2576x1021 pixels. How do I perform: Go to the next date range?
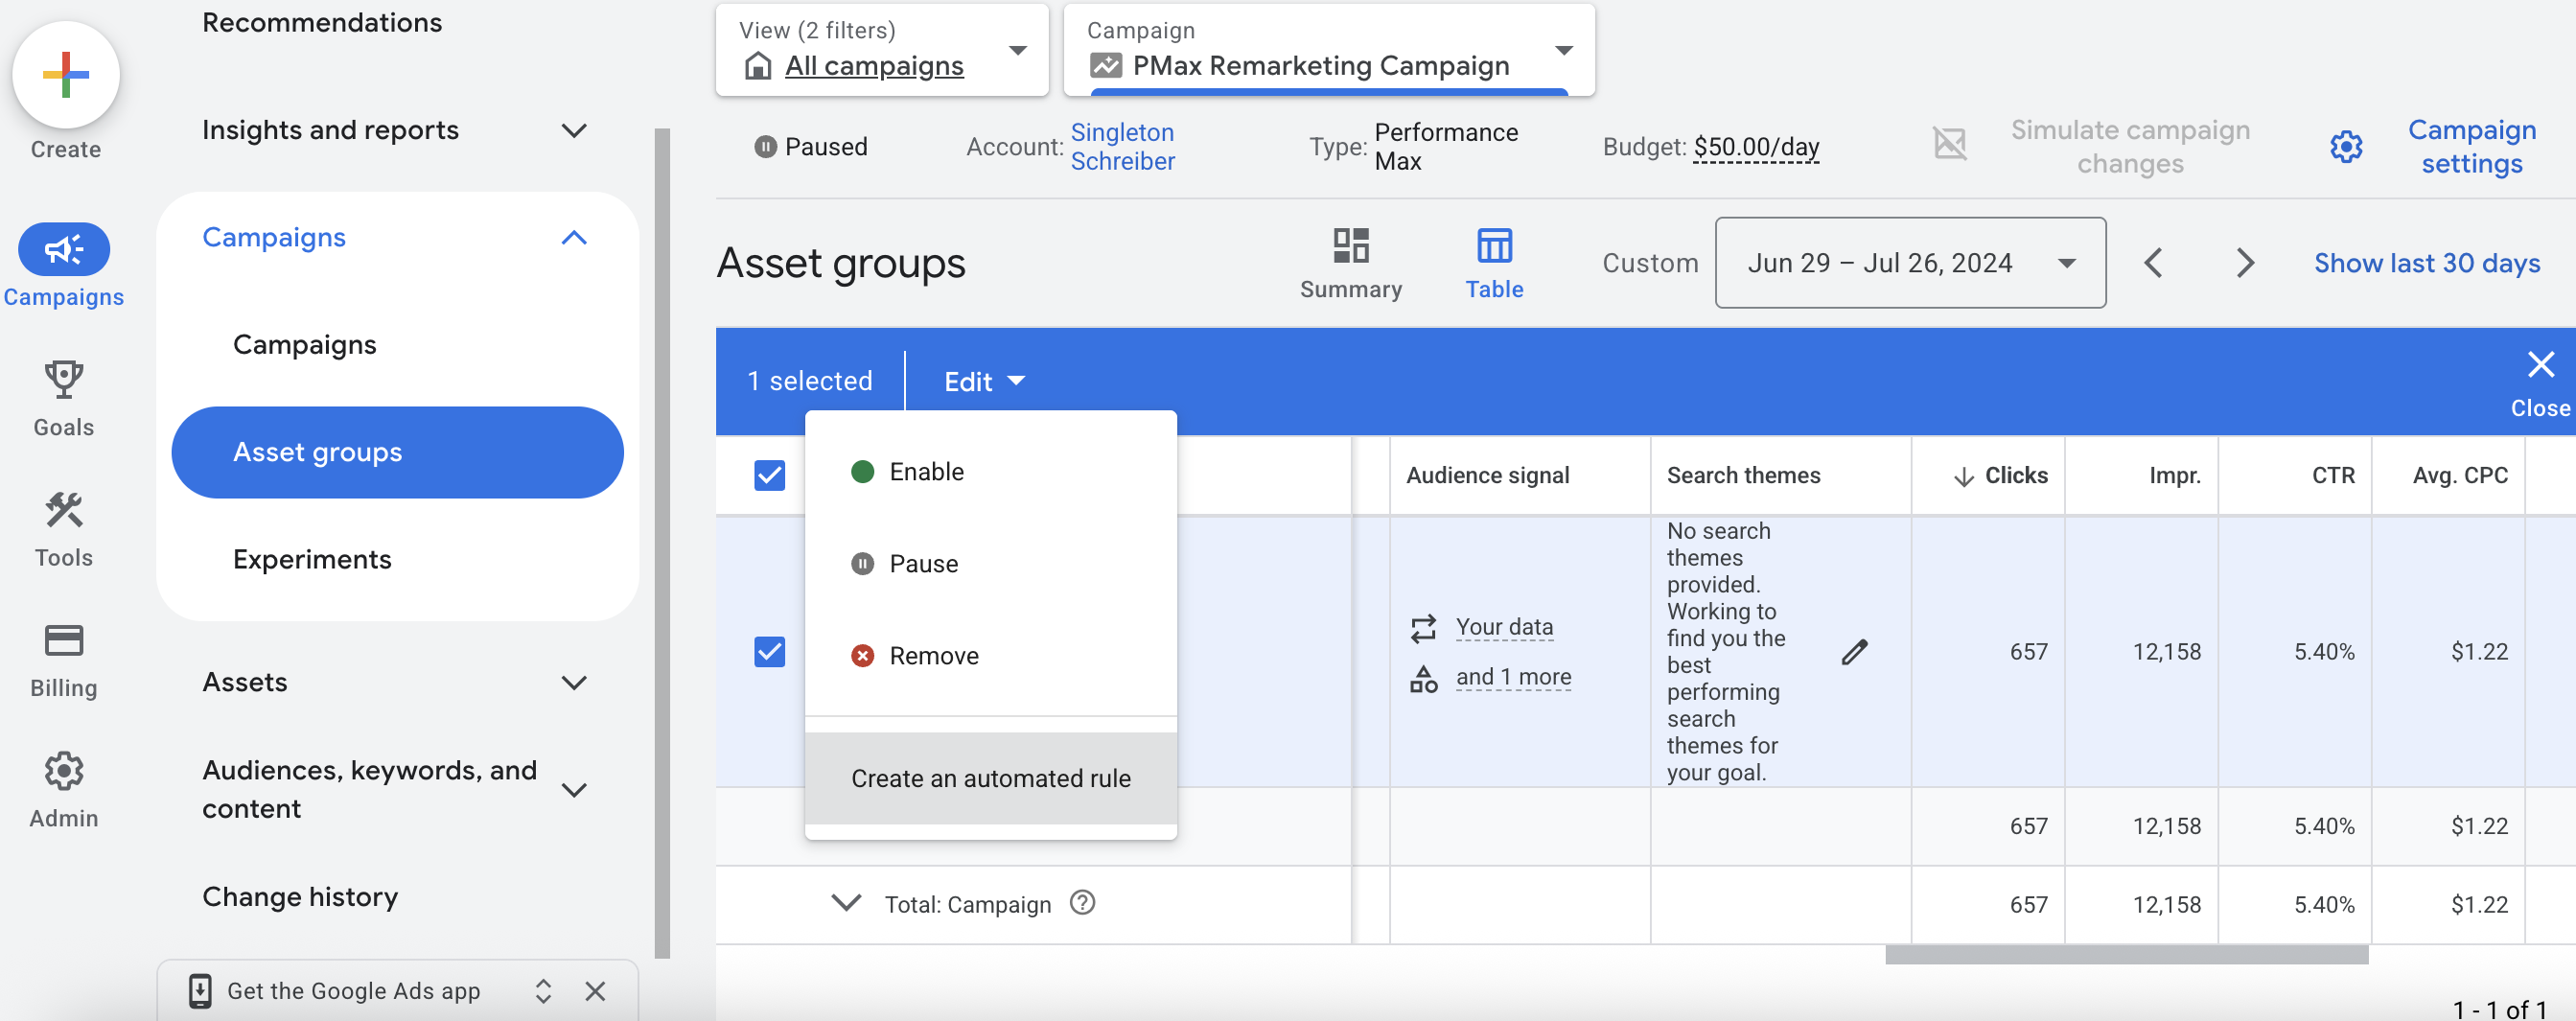tap(2245, 263)
